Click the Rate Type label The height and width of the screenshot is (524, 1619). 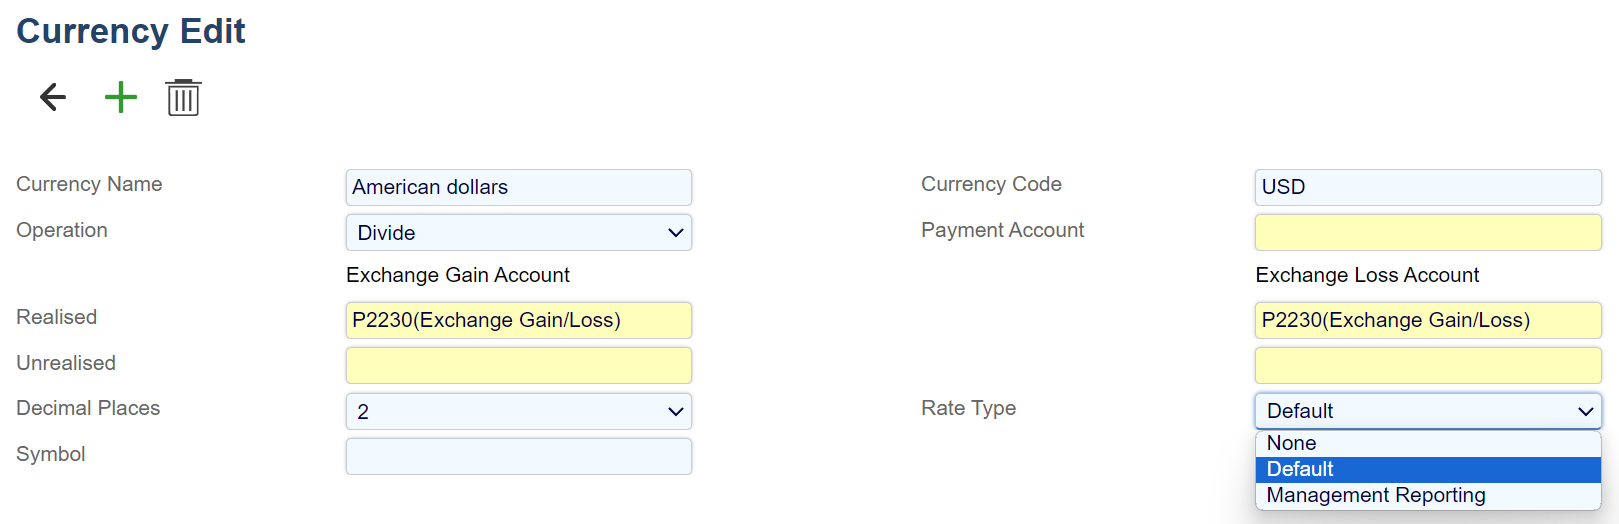tap(968, 408)
